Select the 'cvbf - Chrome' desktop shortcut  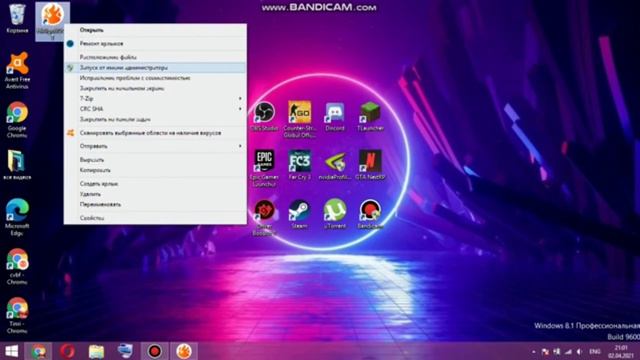(x=17, y=266)
